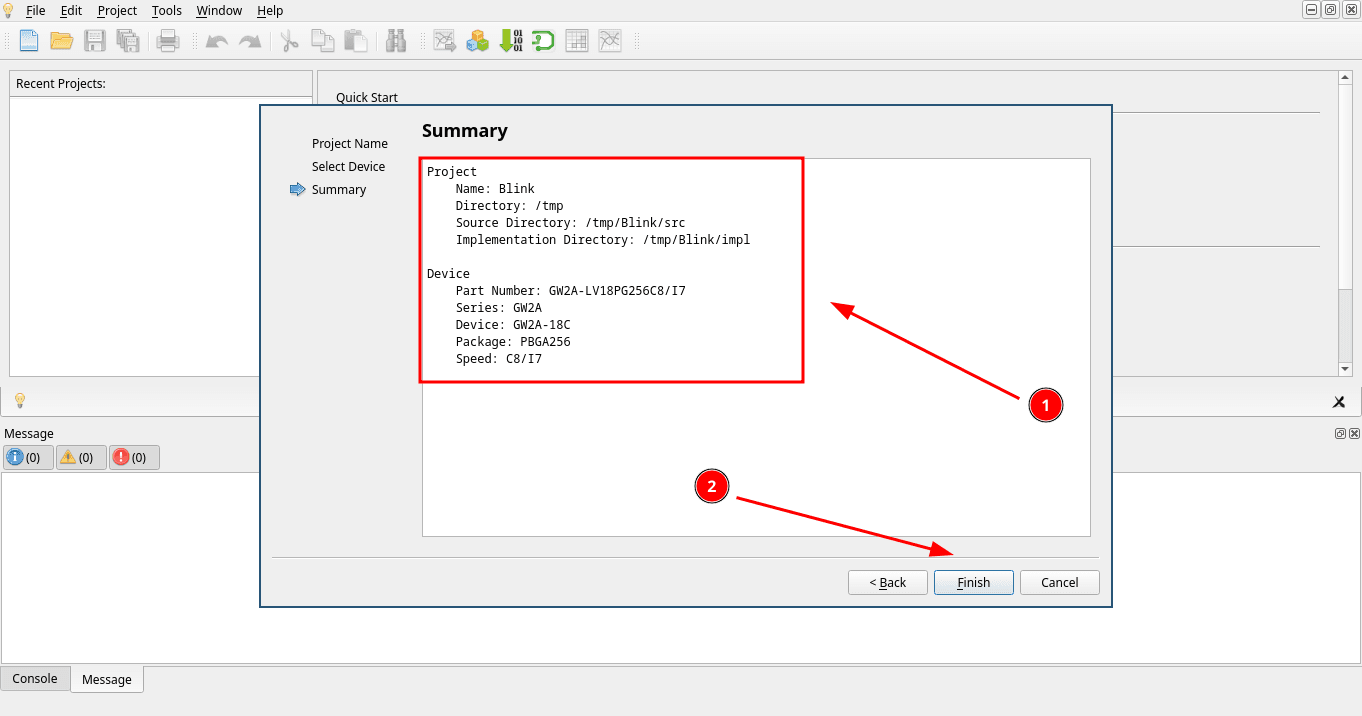Click the Redo arrow icon
This screenshot has height=716, width=1362.
pos(250,41)
